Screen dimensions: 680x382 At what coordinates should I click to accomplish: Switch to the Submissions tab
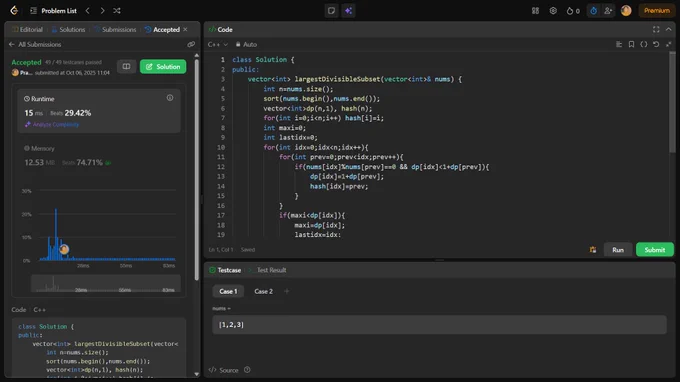coord(115,29)
